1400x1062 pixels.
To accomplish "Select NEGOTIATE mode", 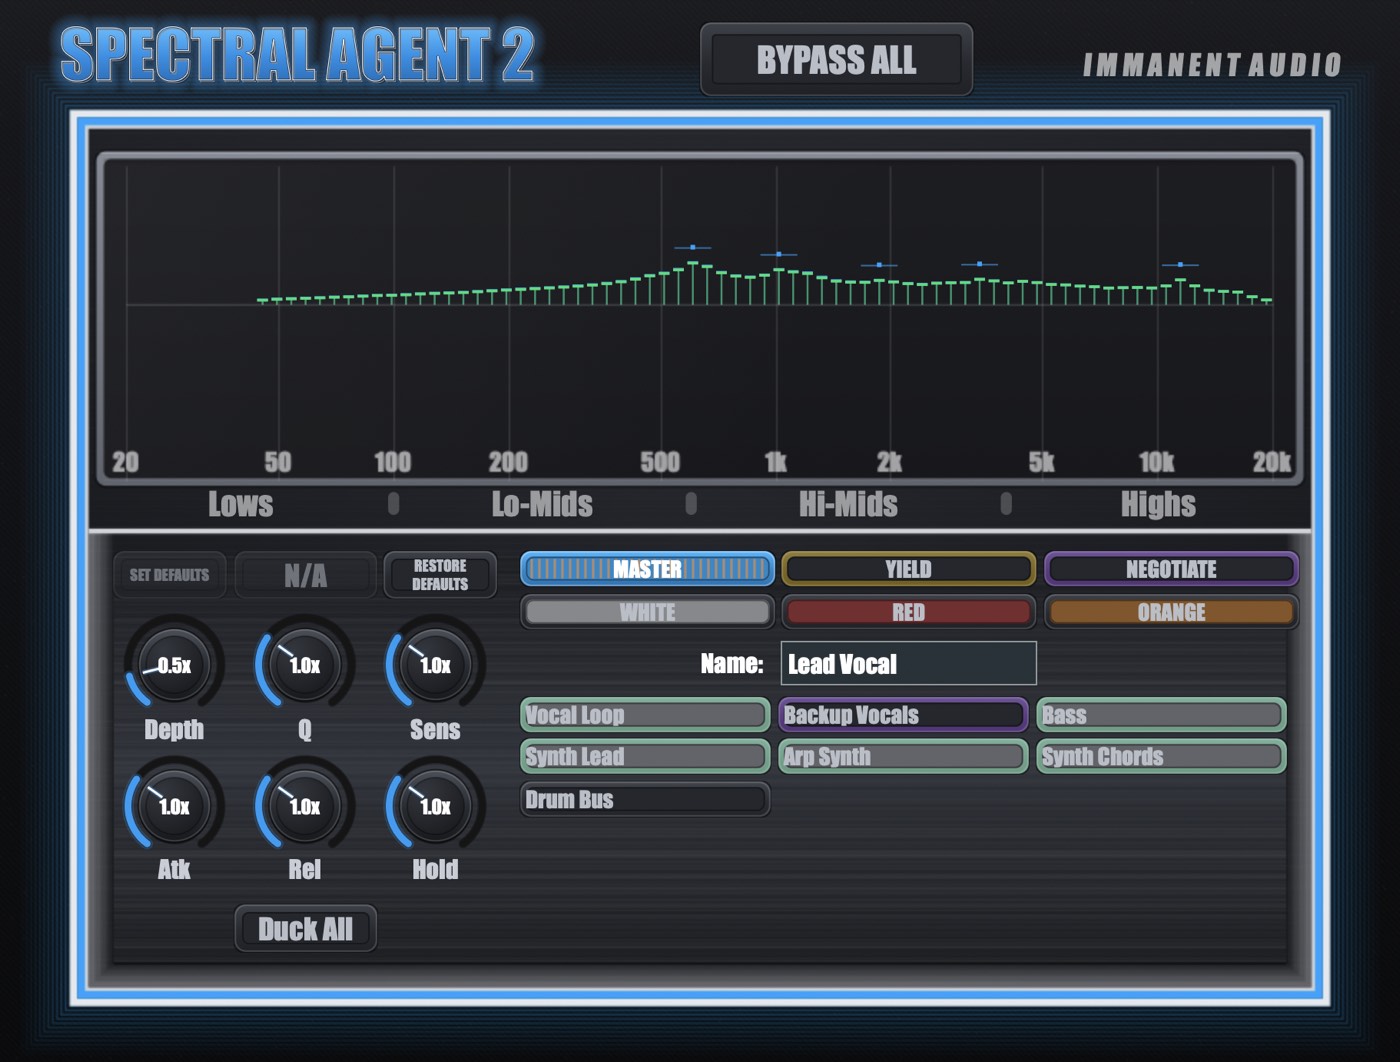I will [1171, 569].
